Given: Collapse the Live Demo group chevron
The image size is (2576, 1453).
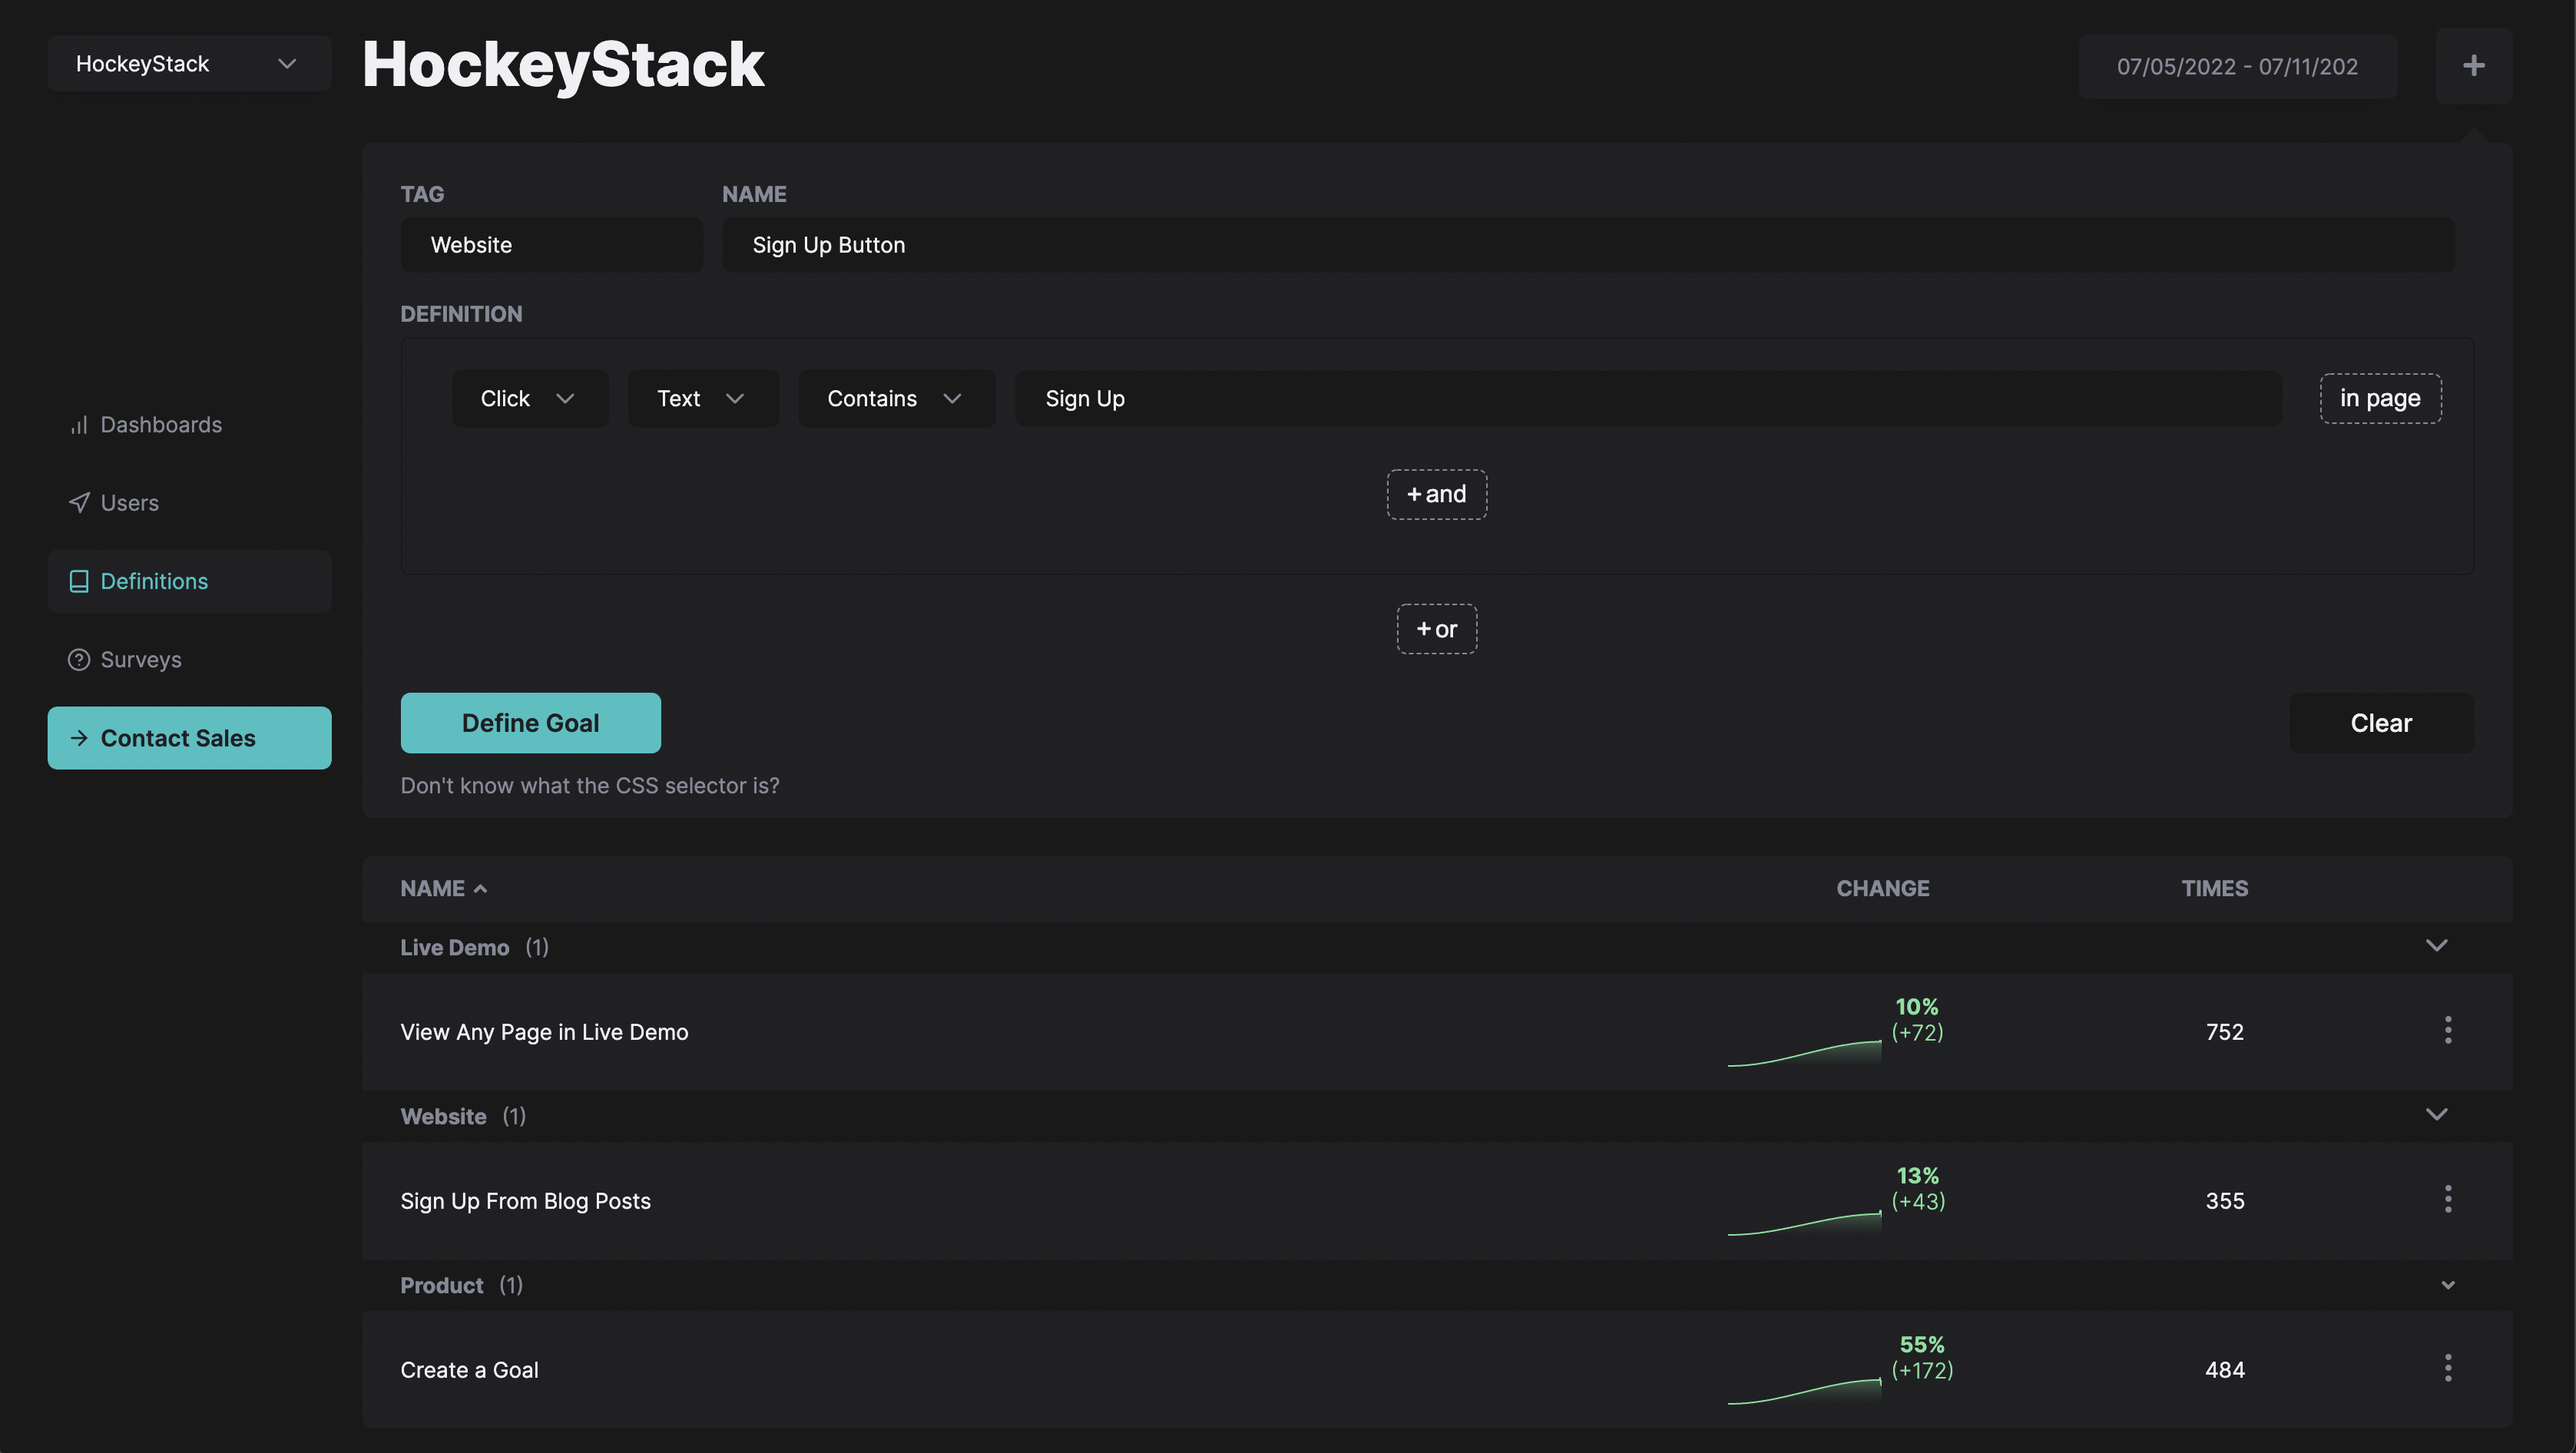Looking at the screenshot, I should click(2436, 946).
